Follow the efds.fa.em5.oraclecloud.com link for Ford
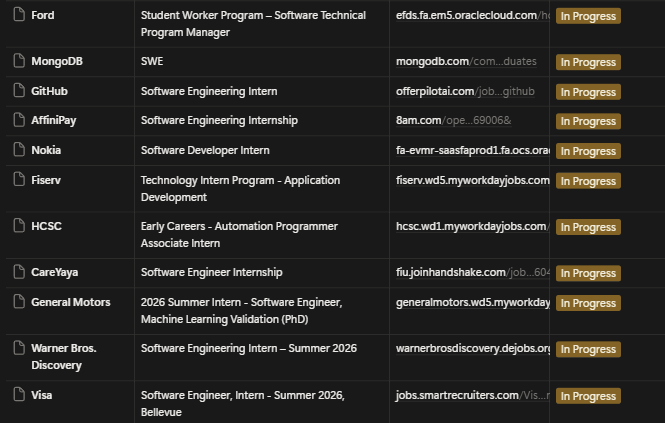Screen dimensions: 665x423 point(472,15)
